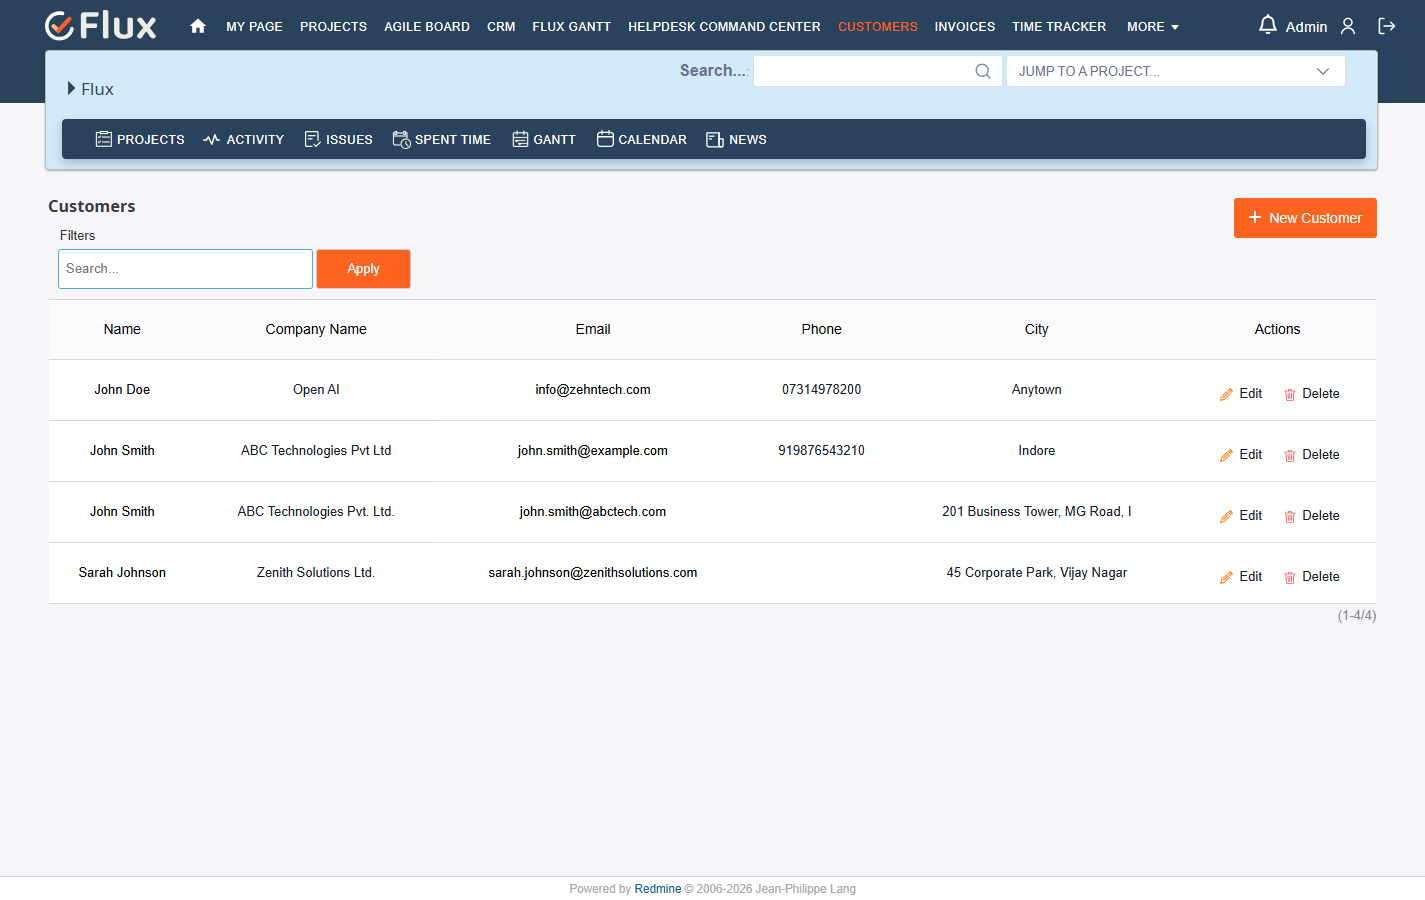Screen dimensions: 1425x900
Task: Focus the customers filter search field
Action: 185,269
